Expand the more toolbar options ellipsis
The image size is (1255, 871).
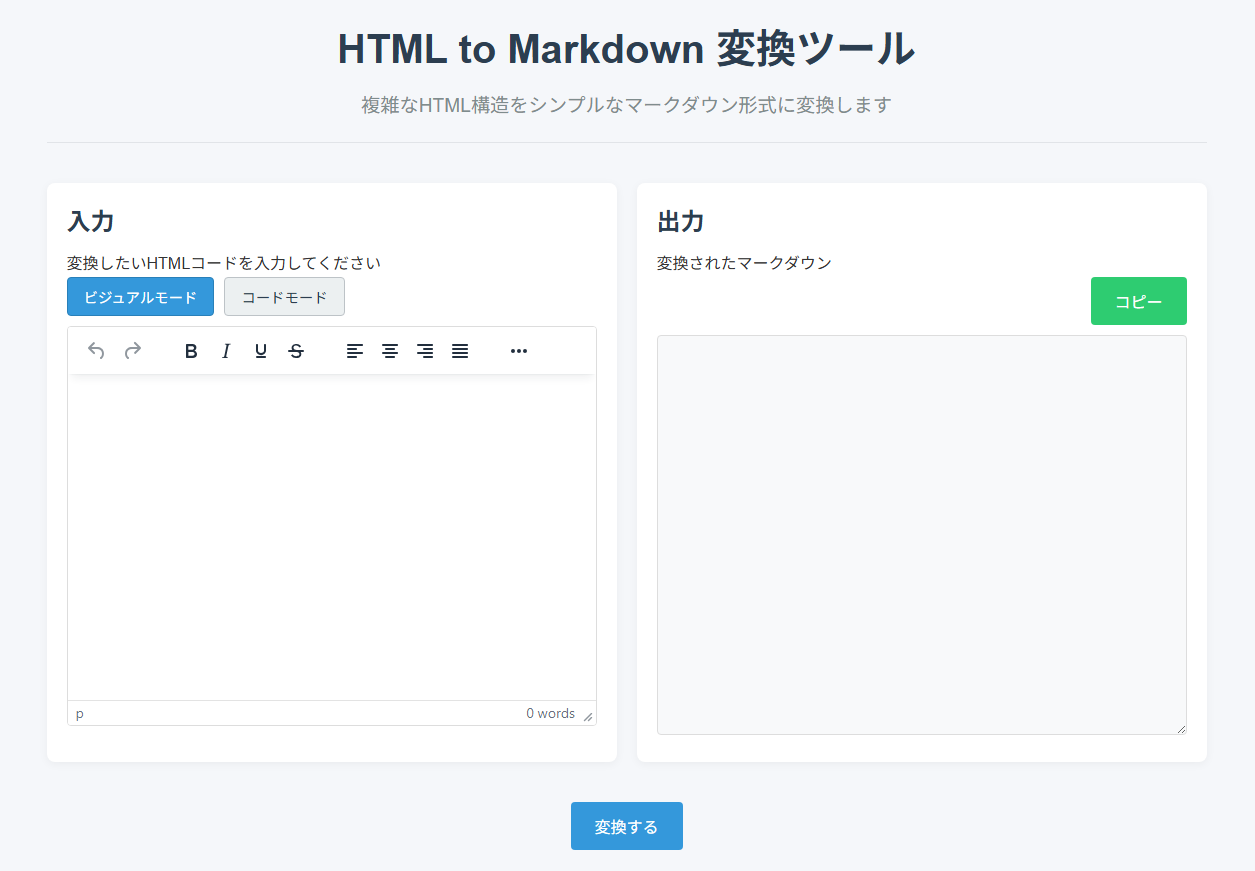coord(519,351)
